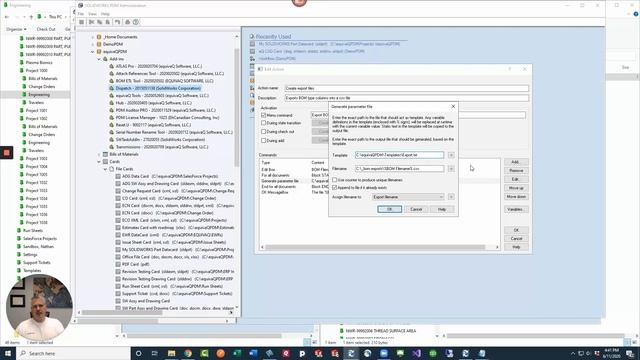Click OK in the Generate parameter file dialog
The width and height of the screenshot is (640, 360).
pyautogui.click(x=389, y=209)
